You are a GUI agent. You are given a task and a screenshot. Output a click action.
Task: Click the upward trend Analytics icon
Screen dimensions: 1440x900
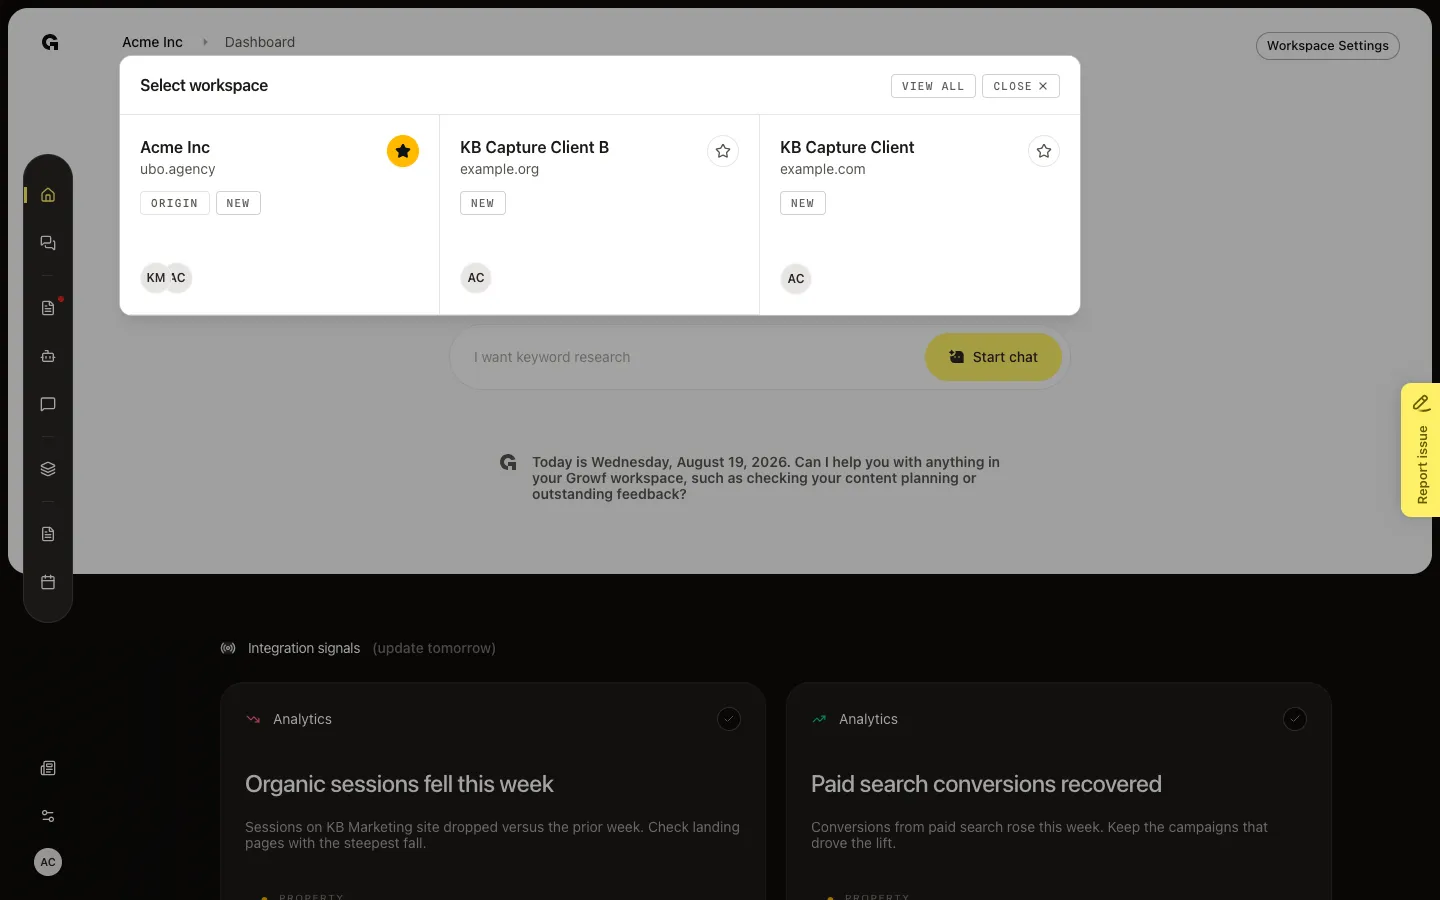pyautogui.click(x=819, y=719)
